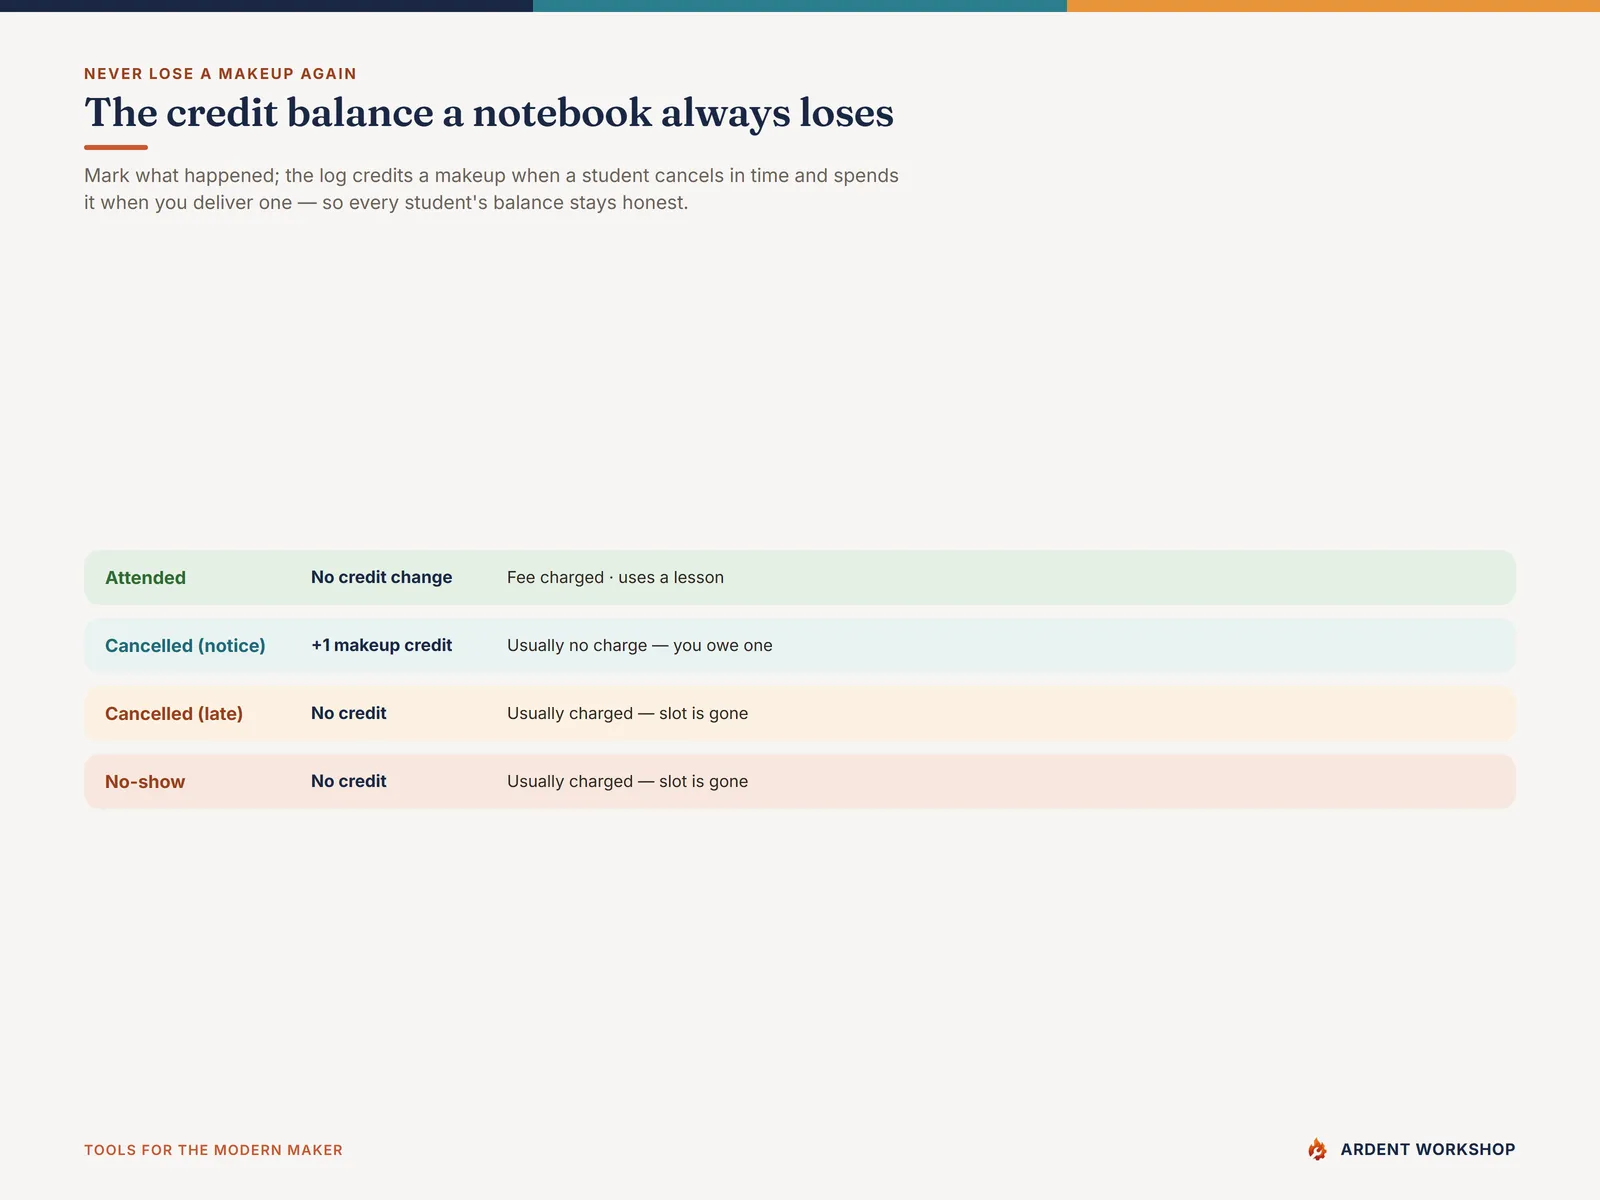Screen dimensions: 1600x1200
Task: Click 'Fee charged · uses a lesson' text
Action: [615, 577]
